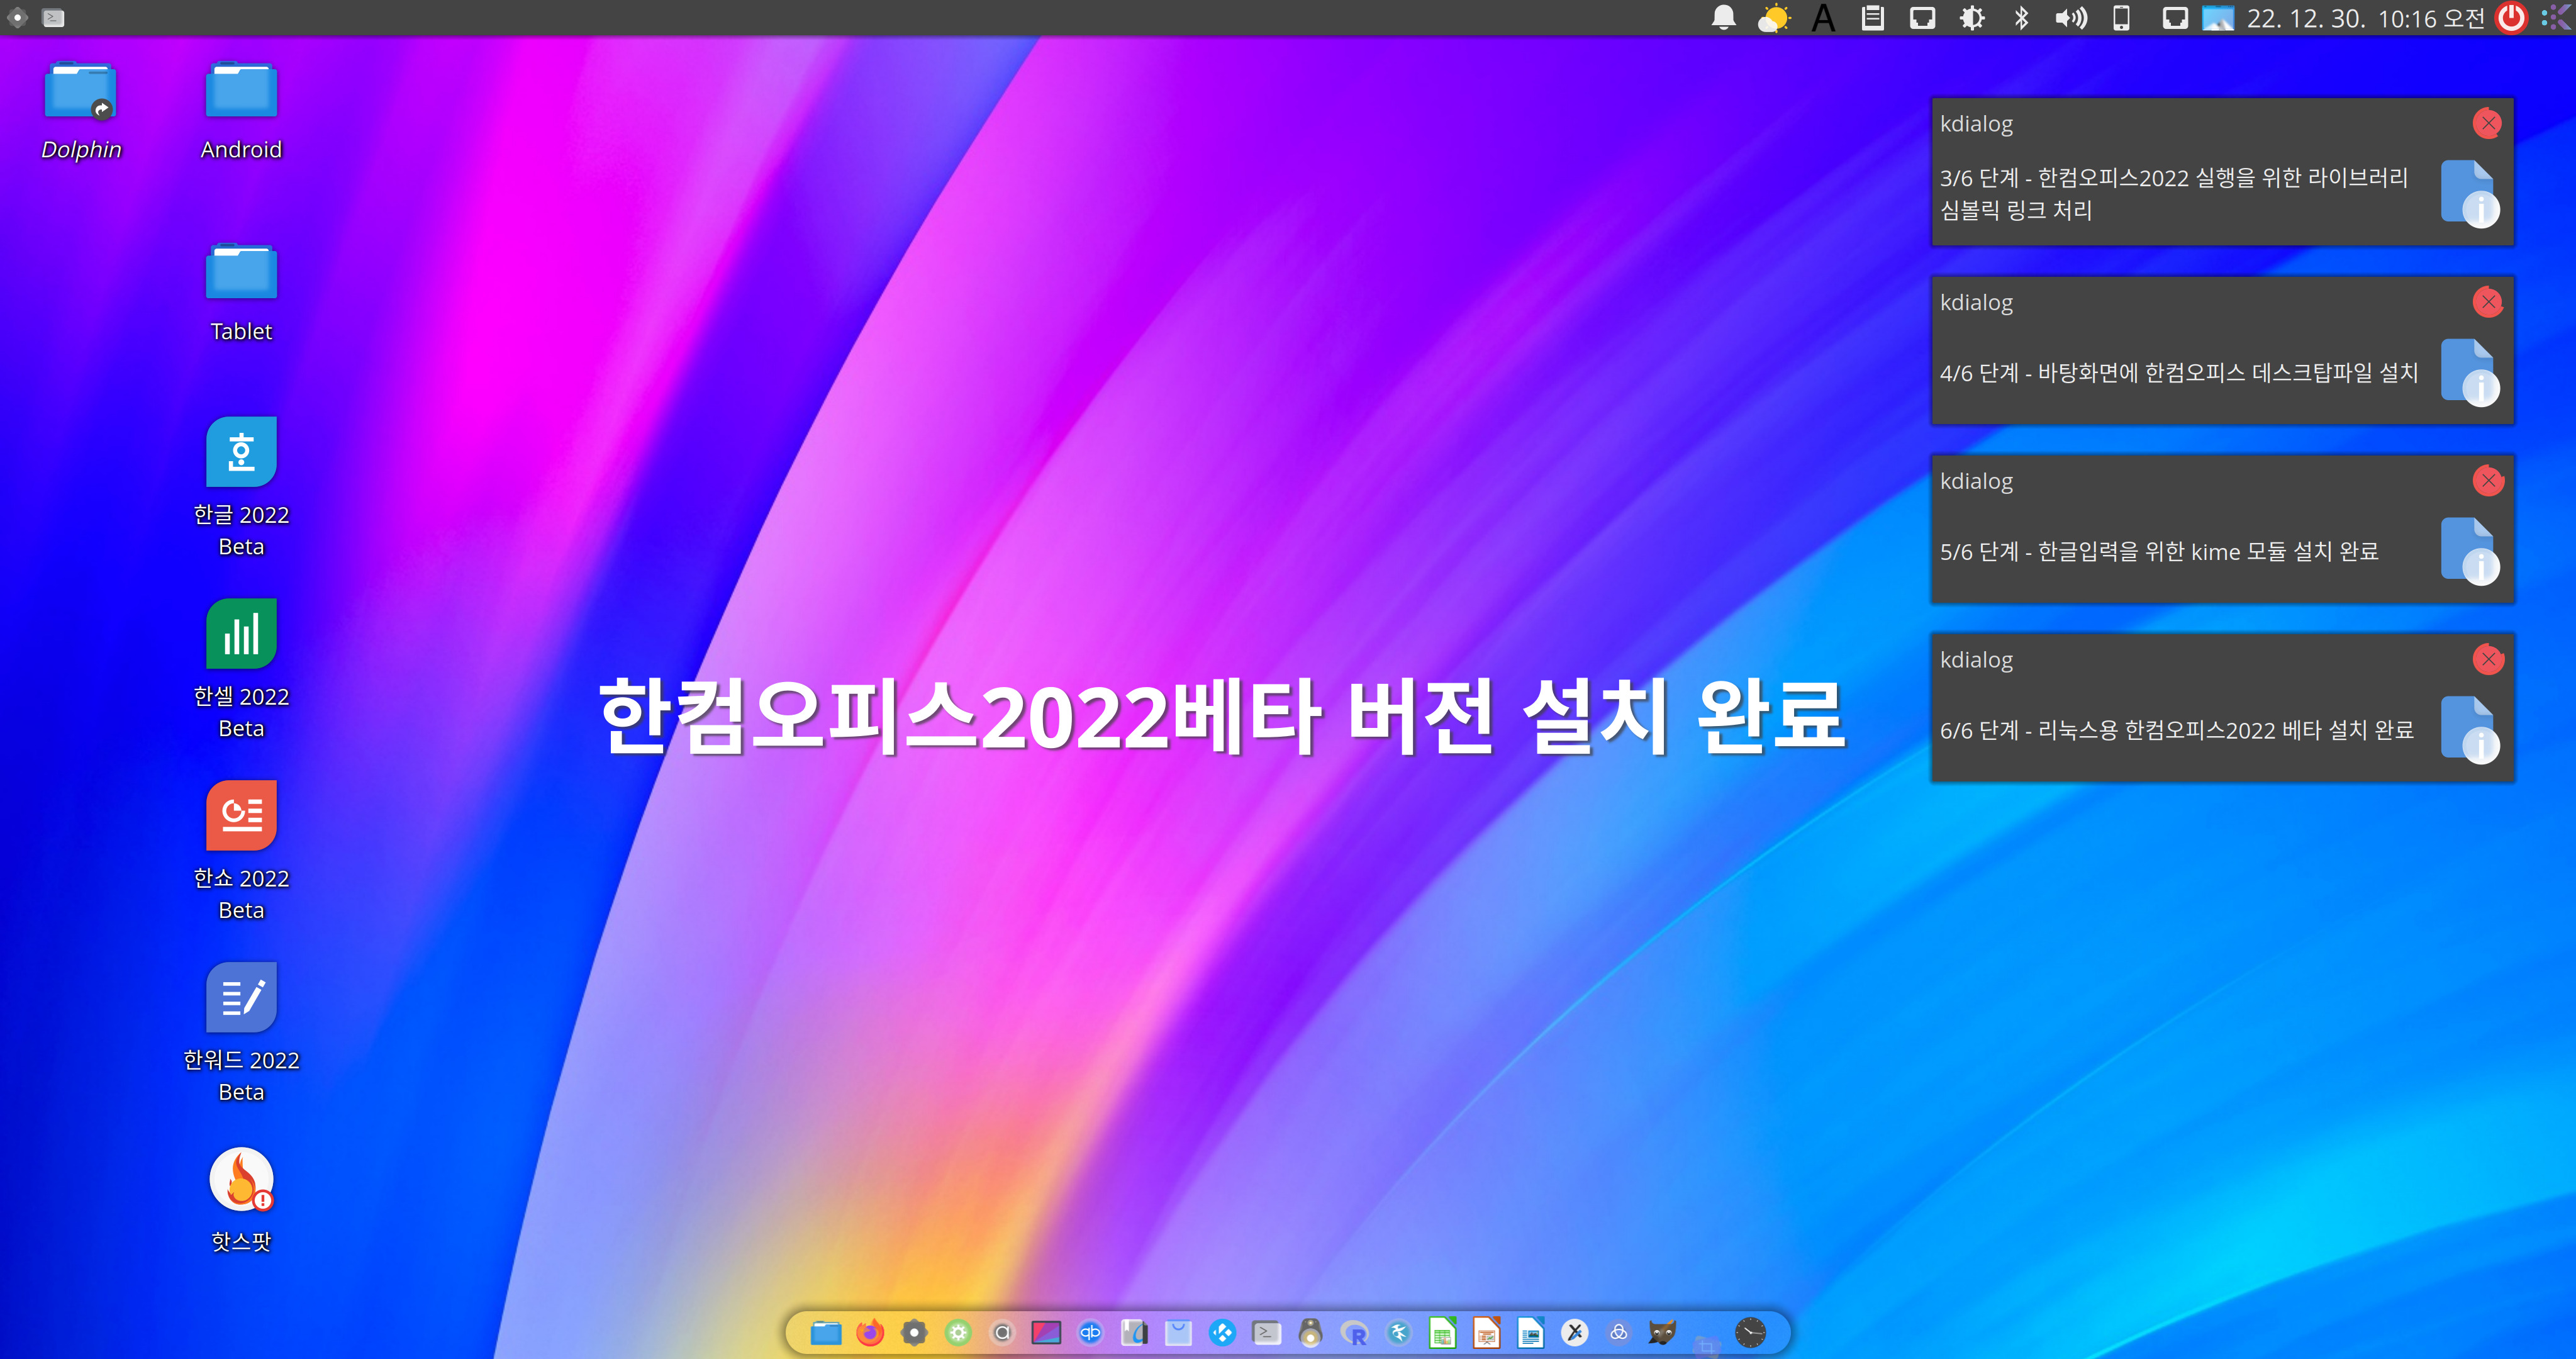
Task: Open the dark gear settings icon in dock
Action: (x=914, y=1333)
